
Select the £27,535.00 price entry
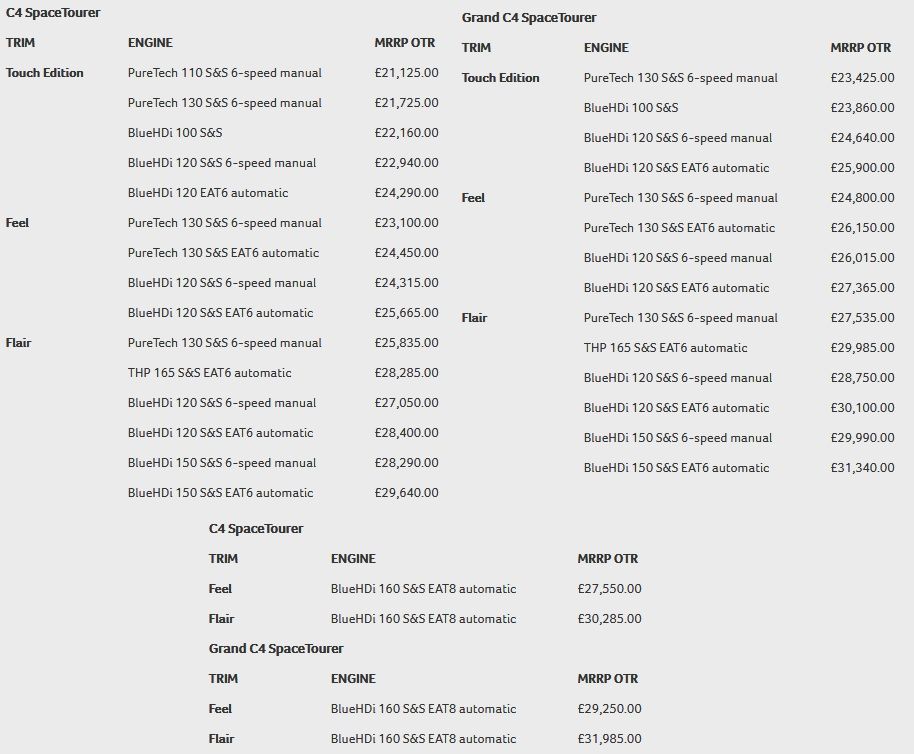(862, 318)
